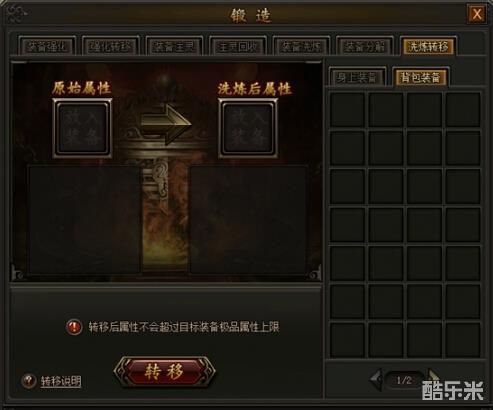This screenshot has height=410, width=493.
Task: Click the question mark help icon
Action: click(x=29, y=381)
